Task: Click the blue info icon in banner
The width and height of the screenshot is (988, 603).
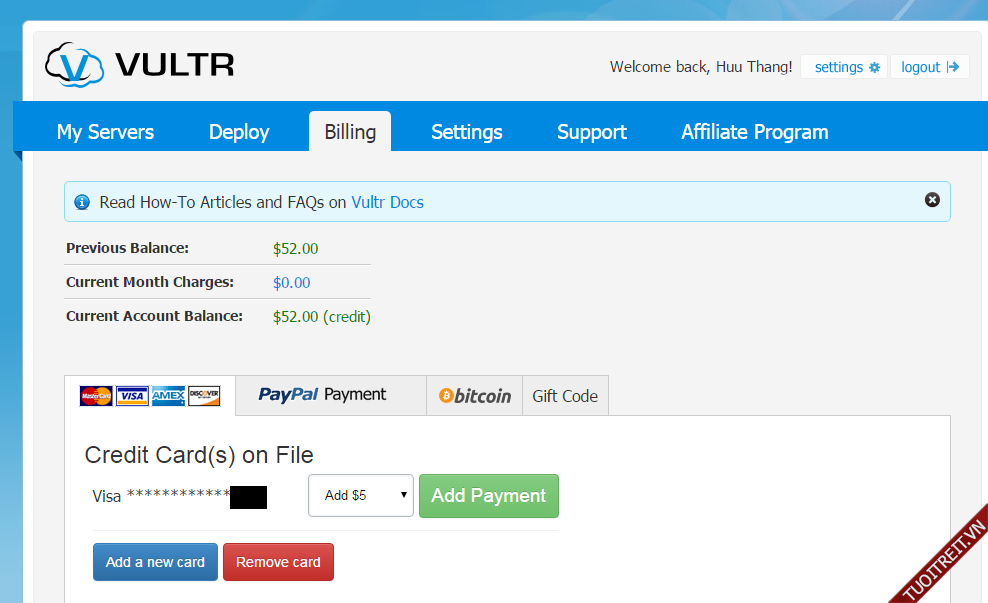Action: tap(83, 202)
